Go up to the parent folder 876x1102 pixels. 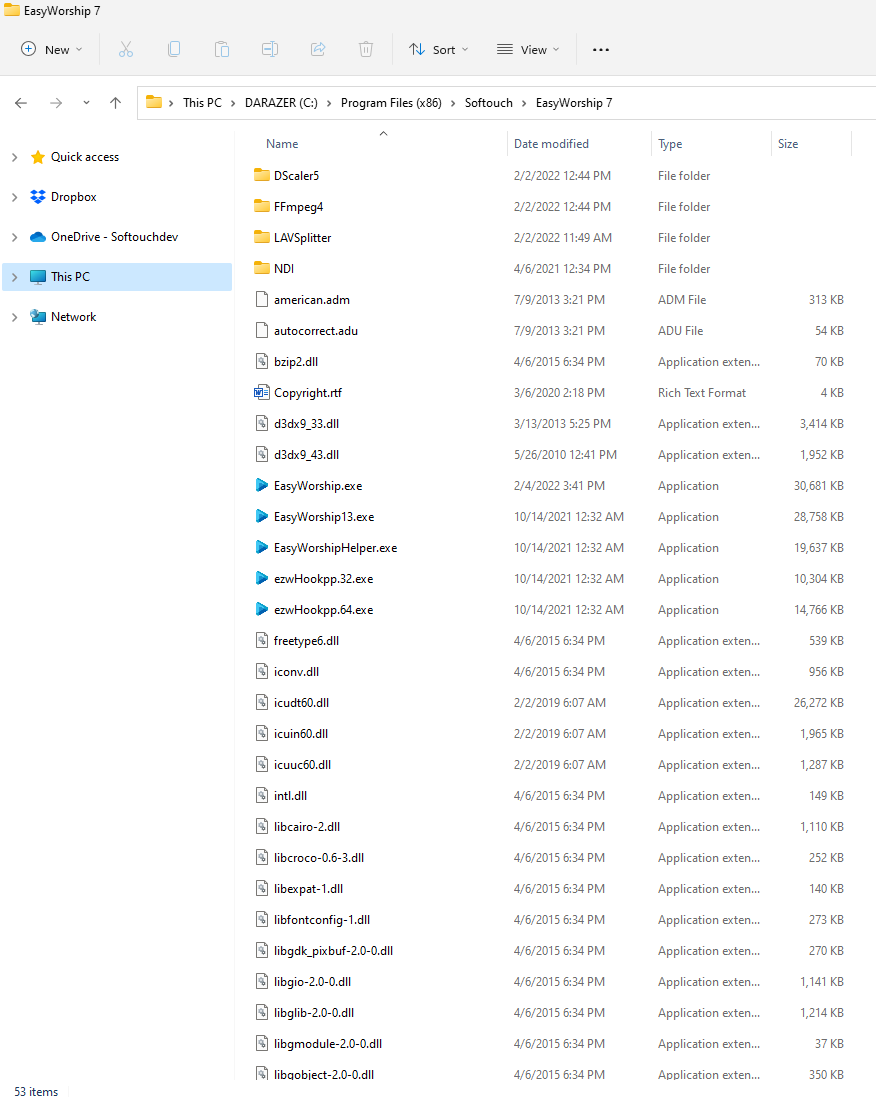[x=115, y=102]
